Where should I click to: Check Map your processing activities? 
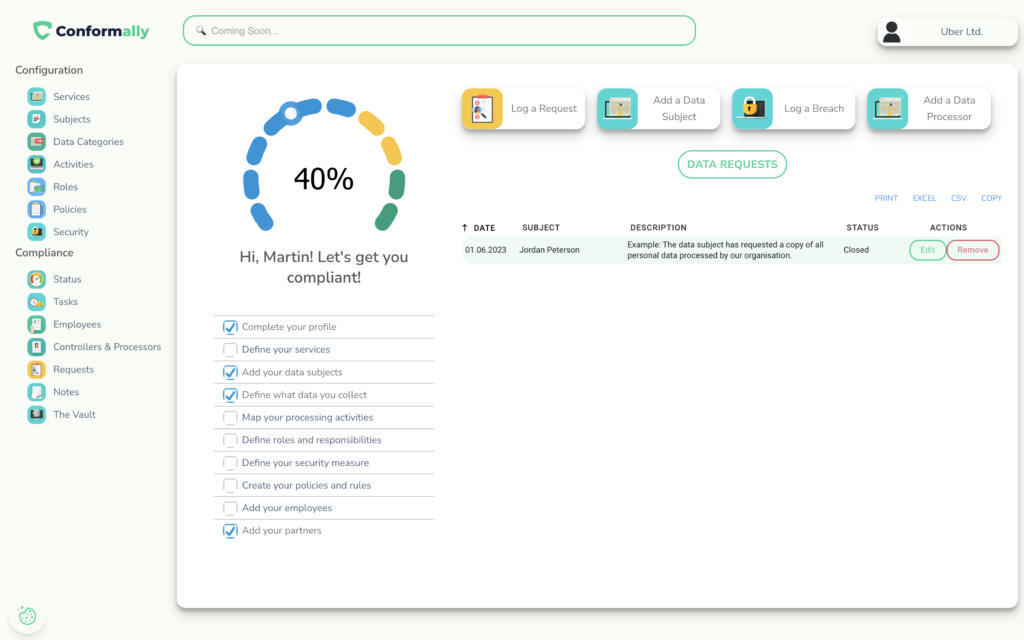[x=230, y=417]
